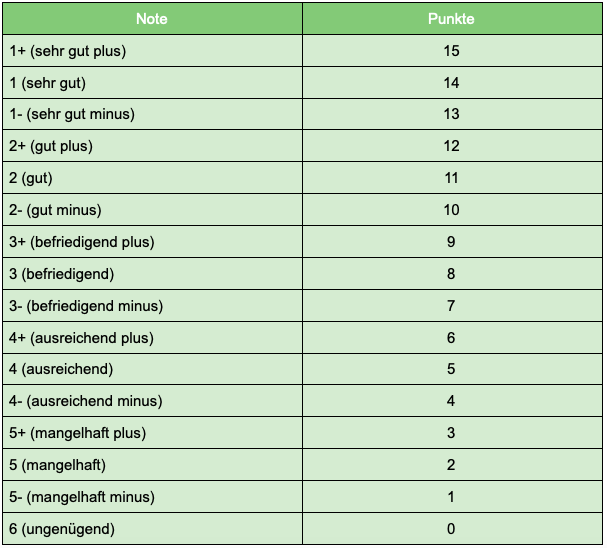607x548 pixels.
Task: Select the '3 (befriedigend)' cell
Action: (153, 274)
